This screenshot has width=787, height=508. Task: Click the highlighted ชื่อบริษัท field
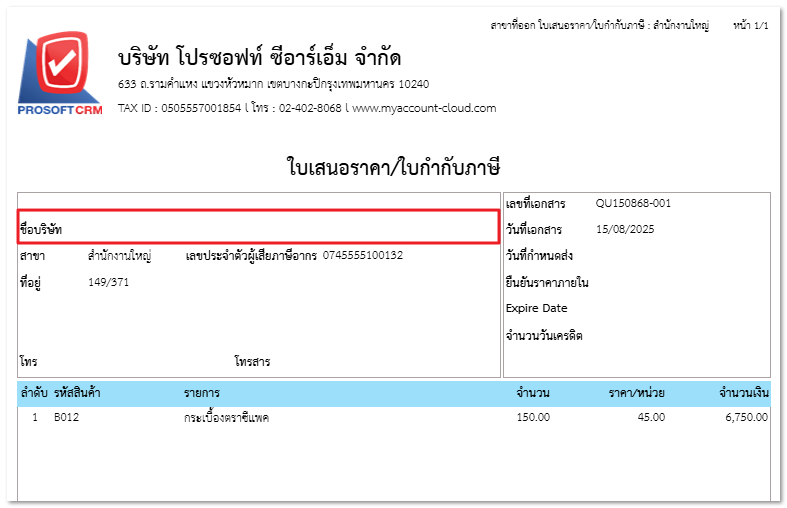258,228
